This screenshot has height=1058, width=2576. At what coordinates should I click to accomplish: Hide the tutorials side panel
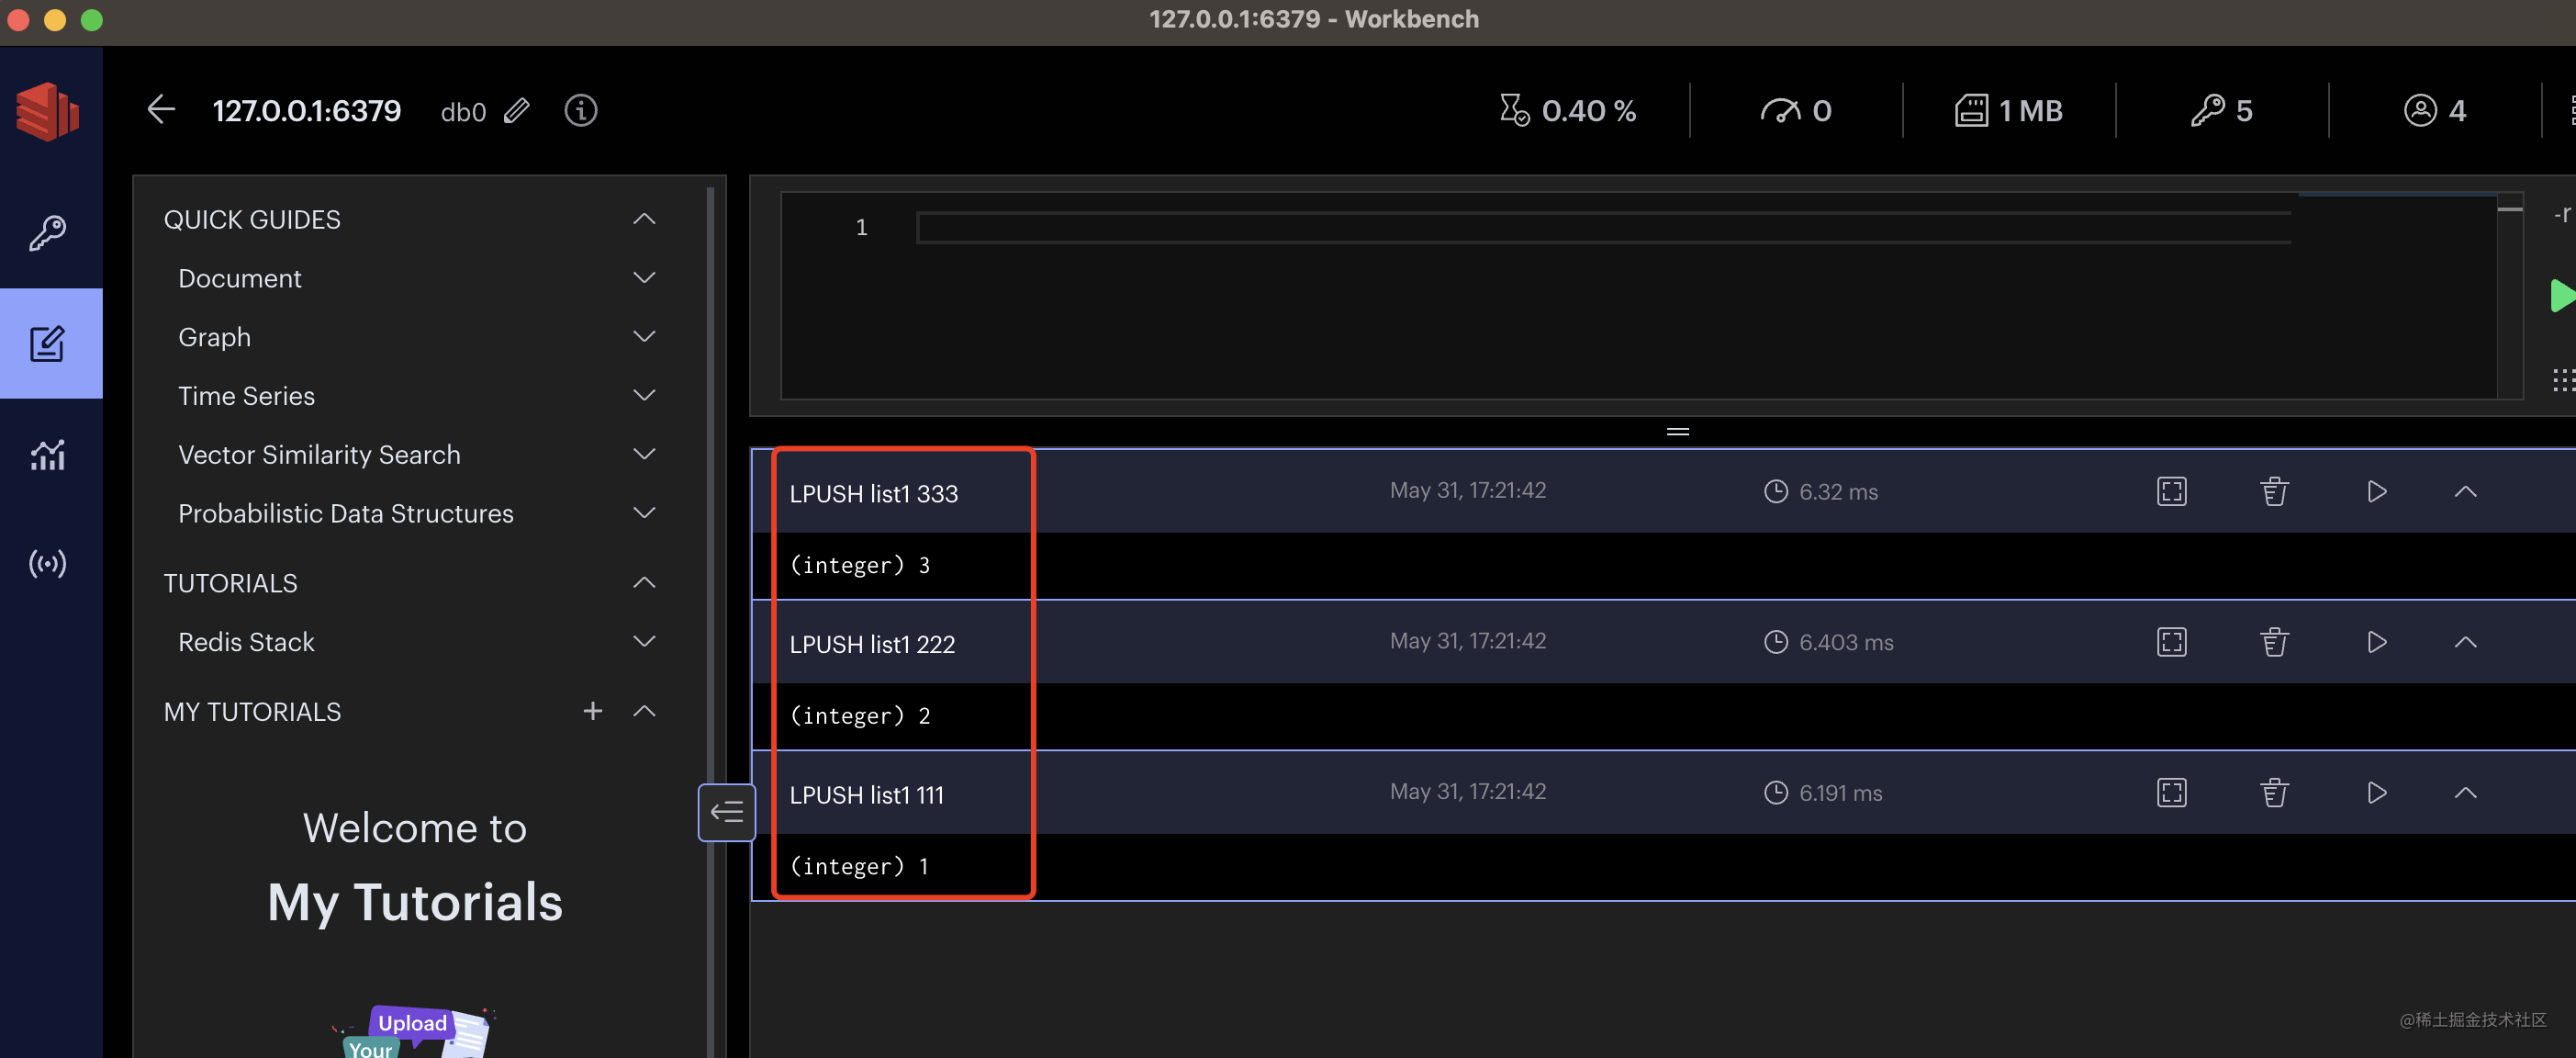point(726,811)
